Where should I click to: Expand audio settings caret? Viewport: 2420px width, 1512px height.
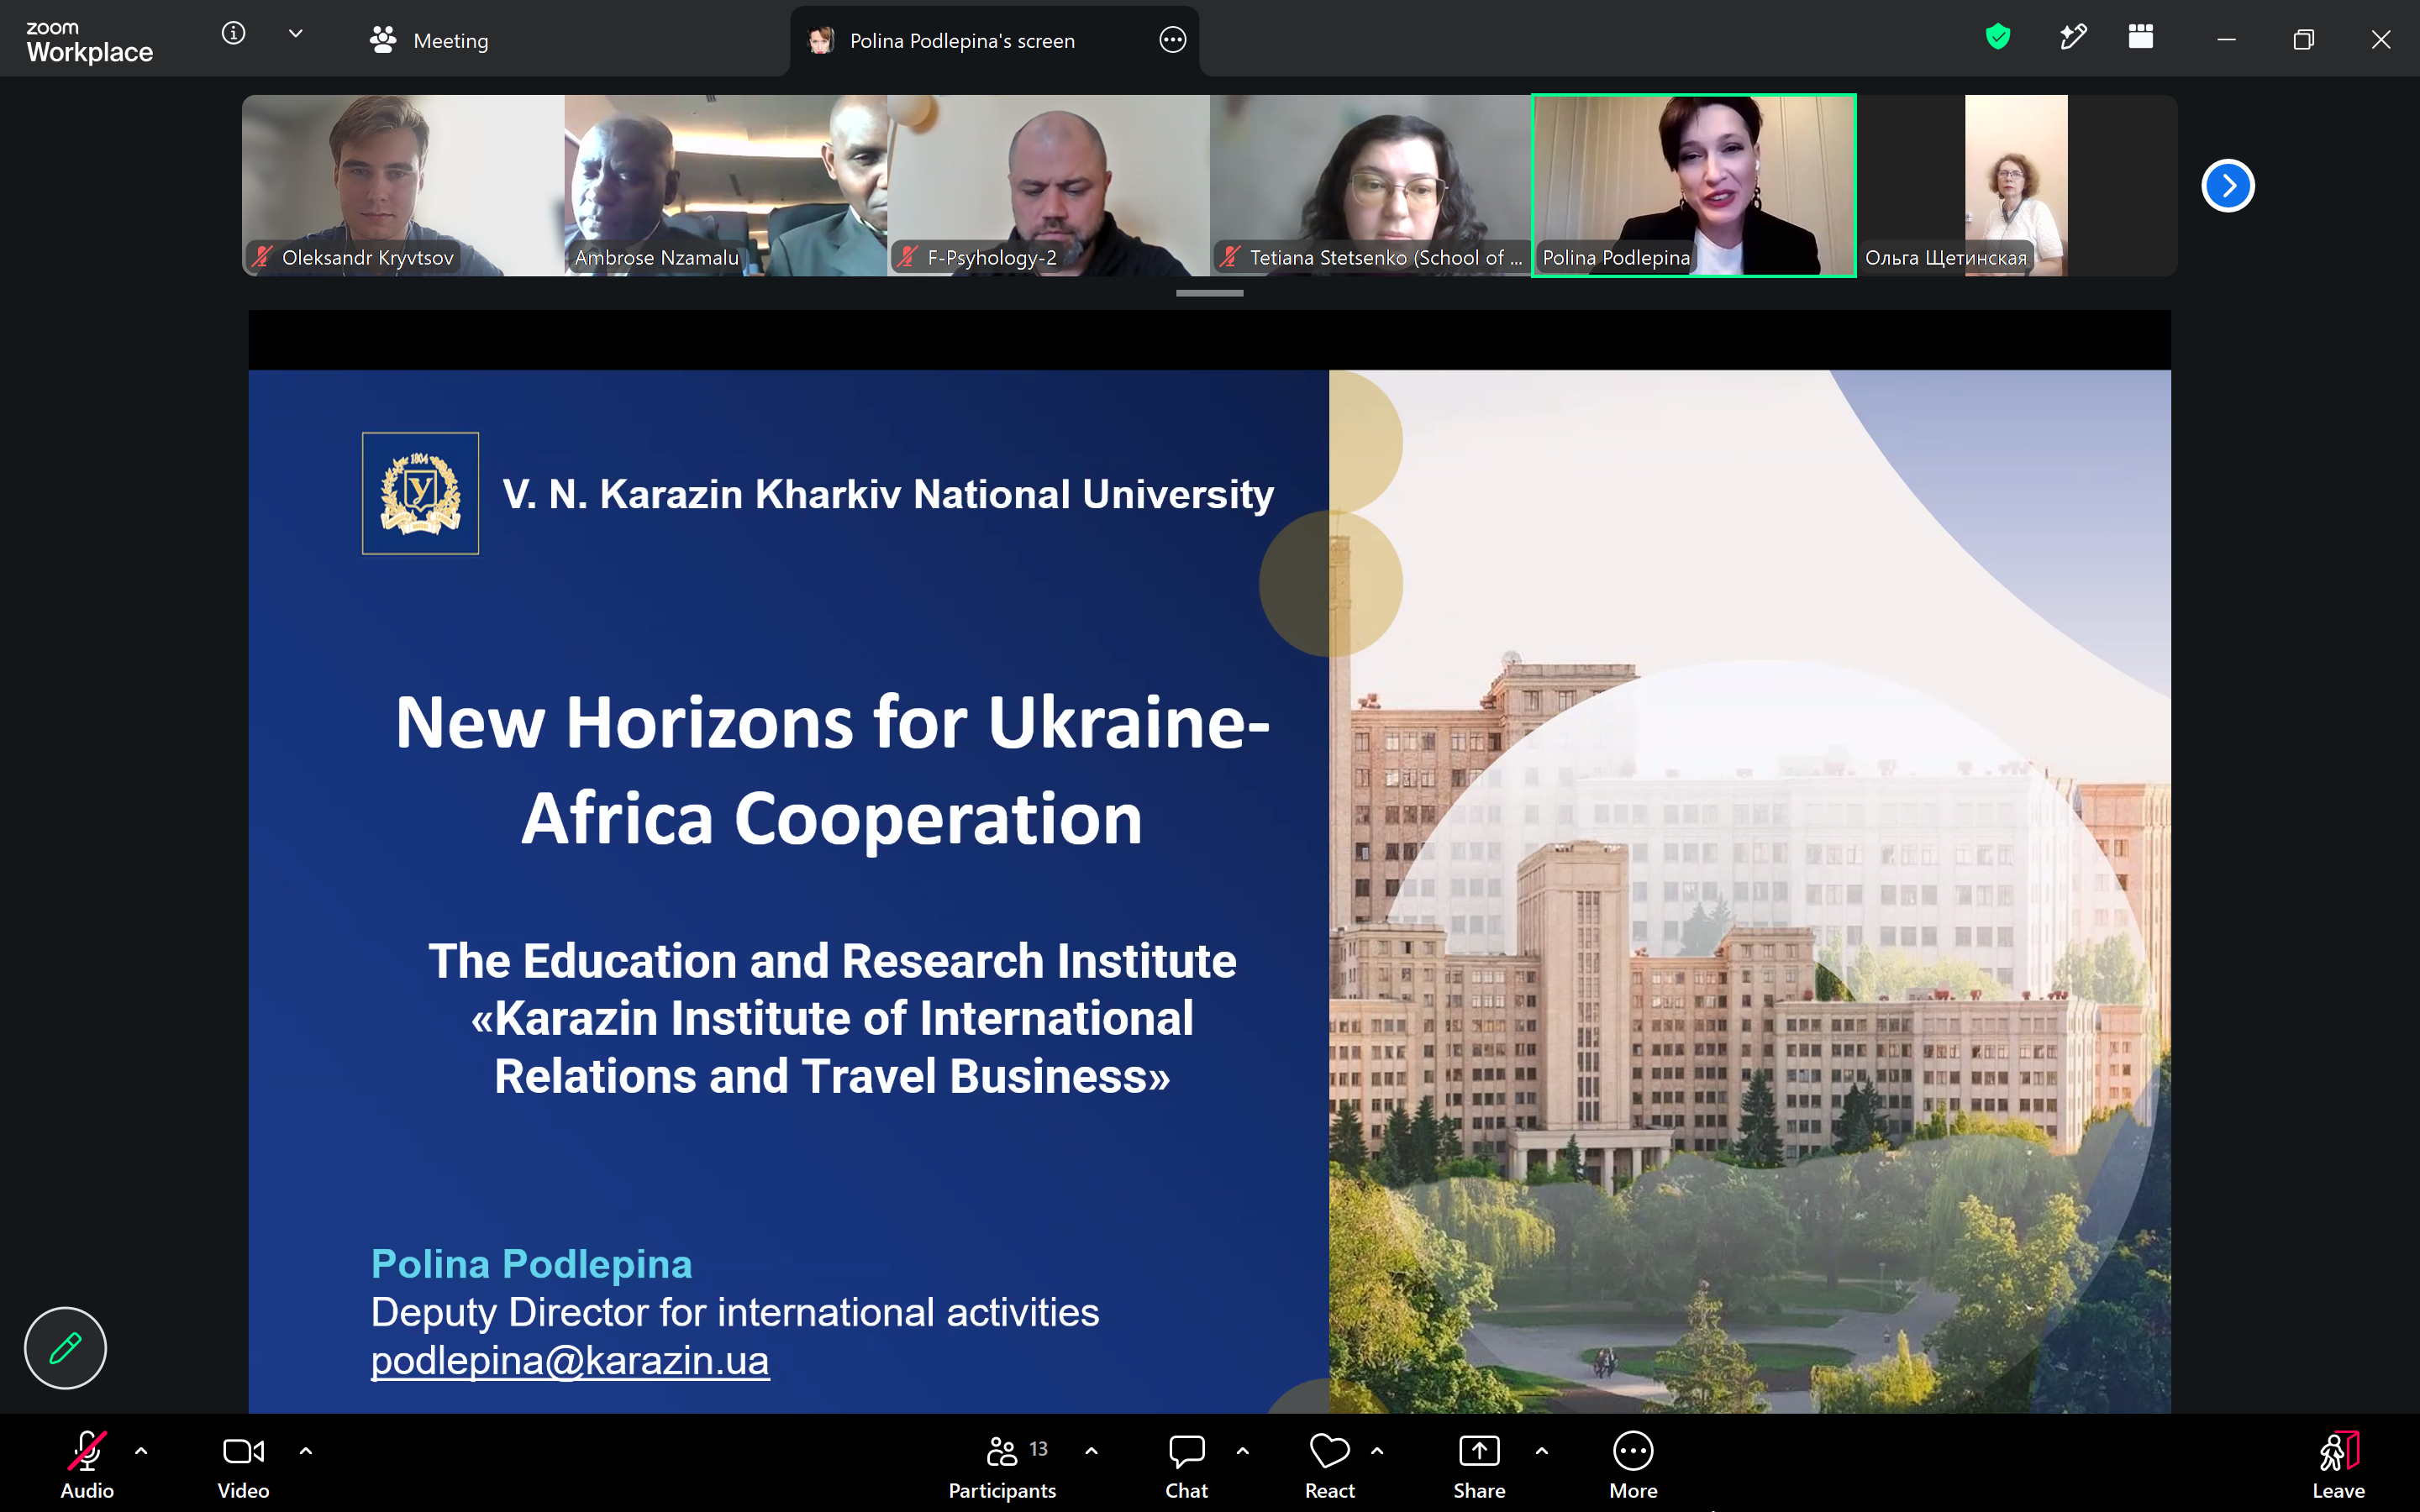141,1450
